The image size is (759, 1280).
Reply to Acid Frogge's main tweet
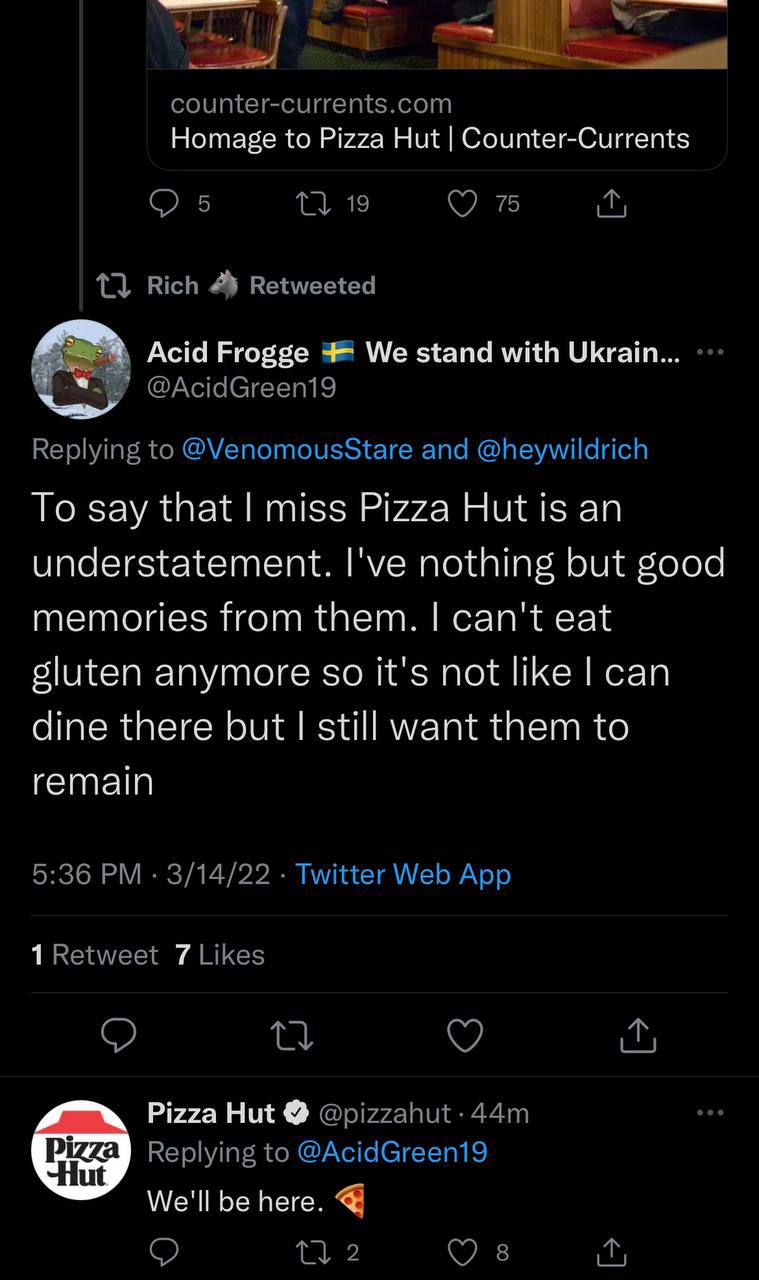pos(119,1035)
